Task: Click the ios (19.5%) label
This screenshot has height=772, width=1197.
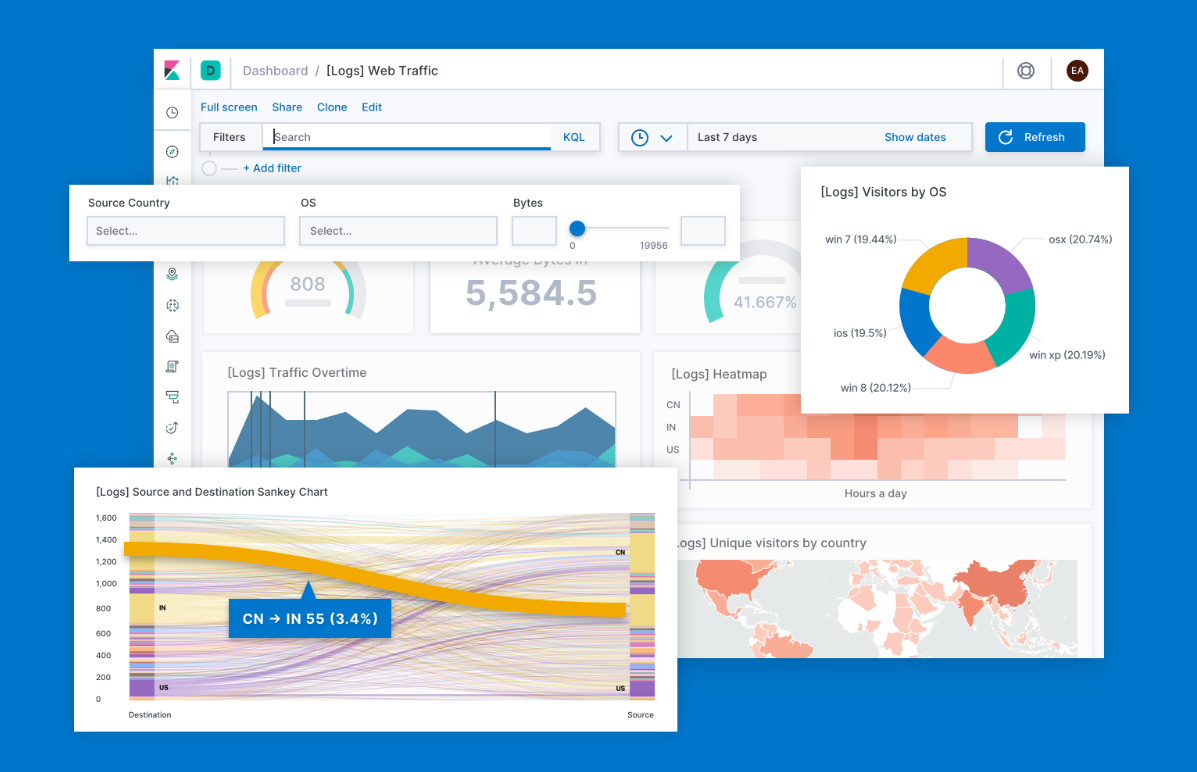Action: [x=860, y=333]
